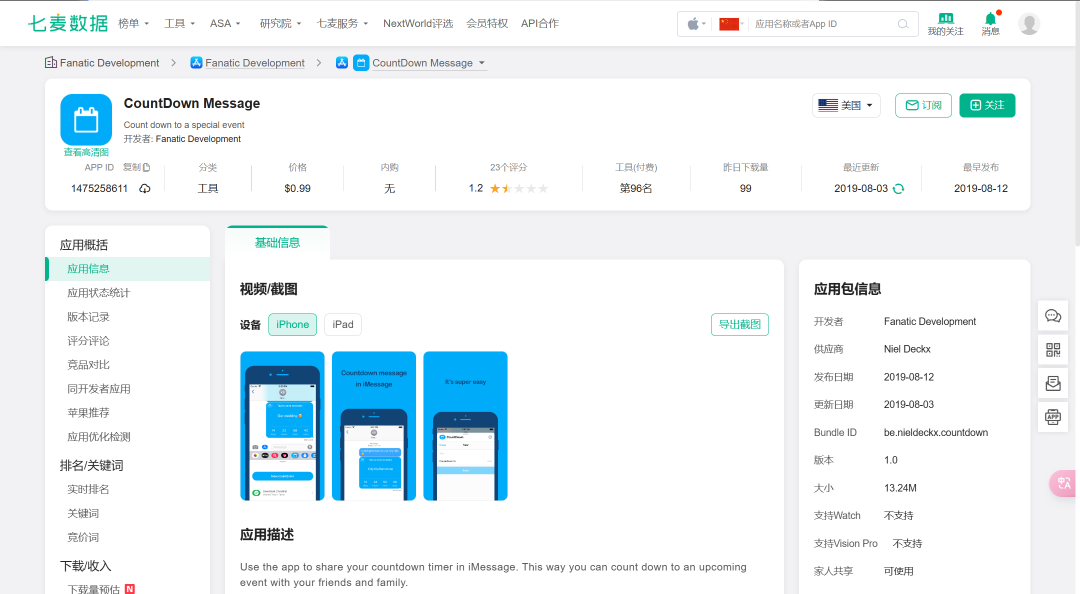
Task: Click the 导出截图 export button
Action: (740, 325)
